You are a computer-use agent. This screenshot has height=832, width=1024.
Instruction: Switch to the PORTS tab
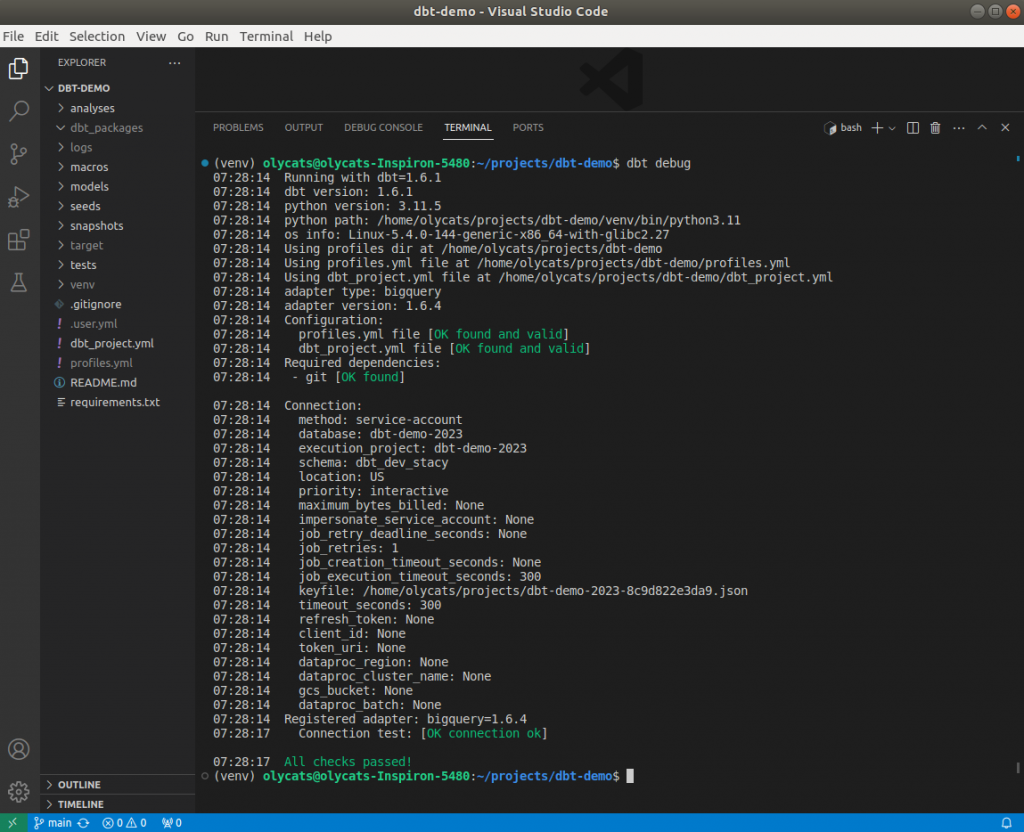pyautogui.click(x=528, y=128)
